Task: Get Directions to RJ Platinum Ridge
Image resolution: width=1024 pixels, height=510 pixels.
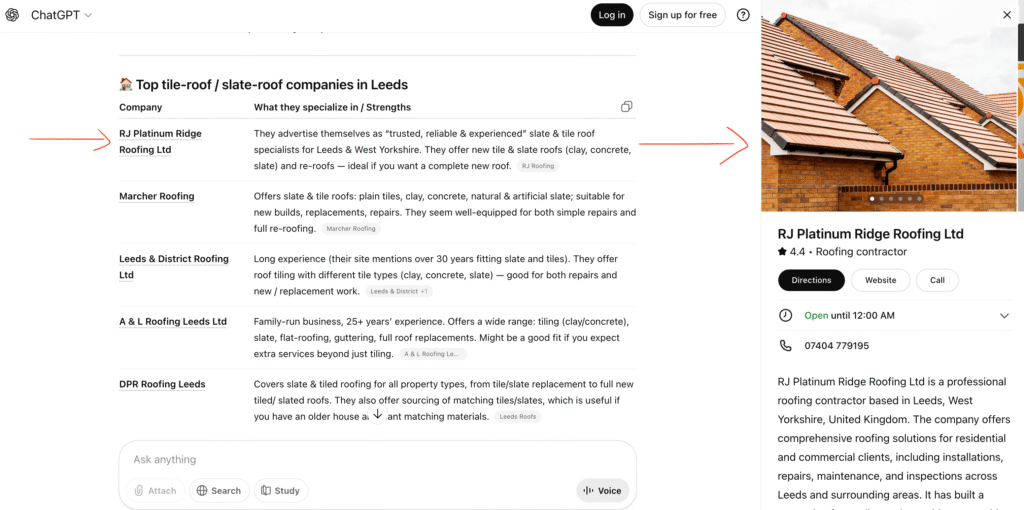Action: pyautogui.click(x=811, y=280)
